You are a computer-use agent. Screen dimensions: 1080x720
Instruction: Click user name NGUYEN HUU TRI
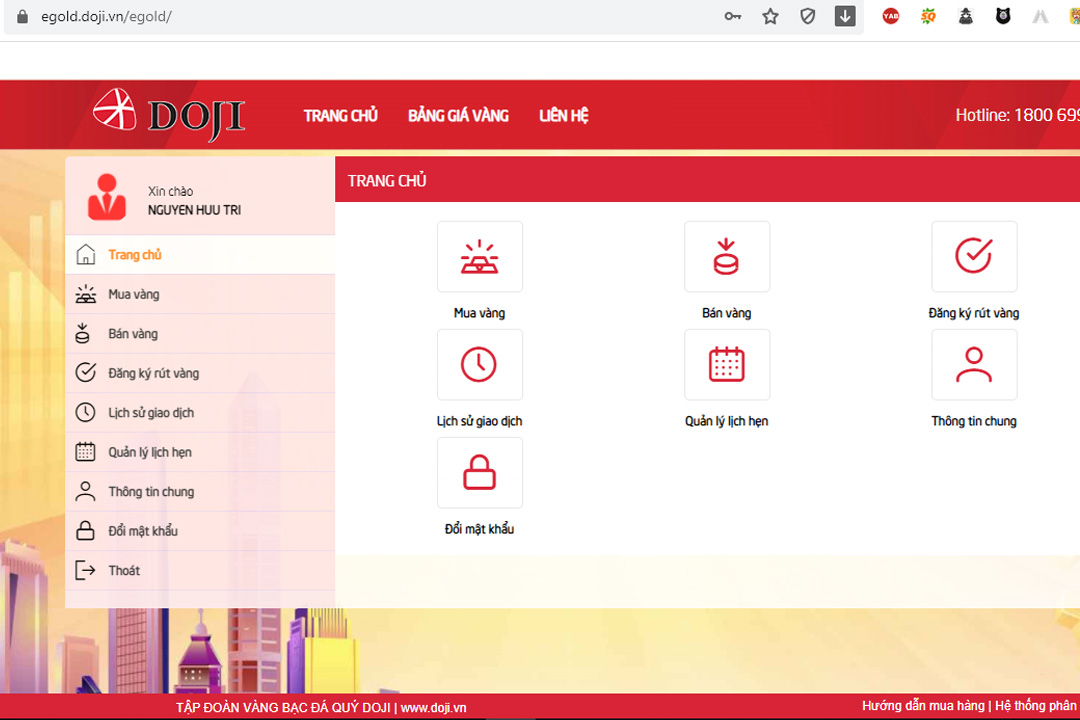click(194, 210)
